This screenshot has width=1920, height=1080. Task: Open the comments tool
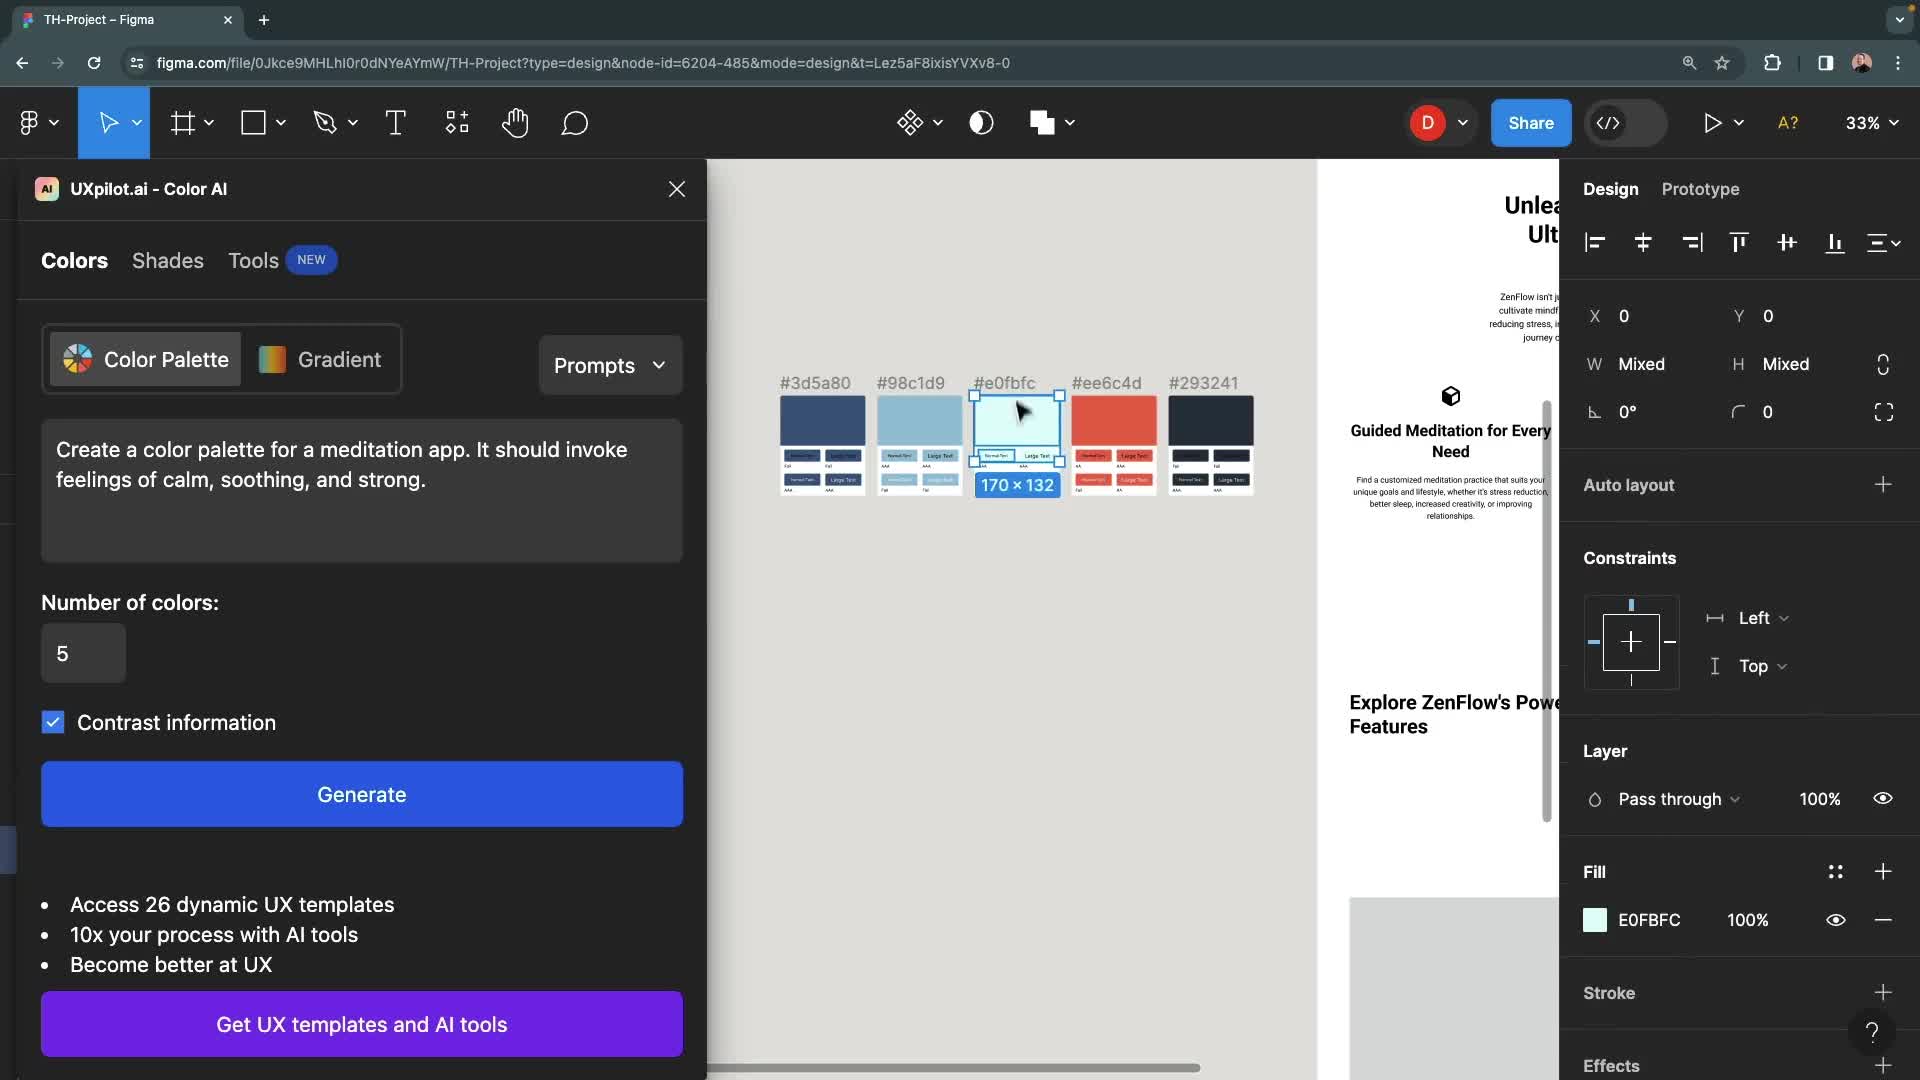(x=575, y=122)
